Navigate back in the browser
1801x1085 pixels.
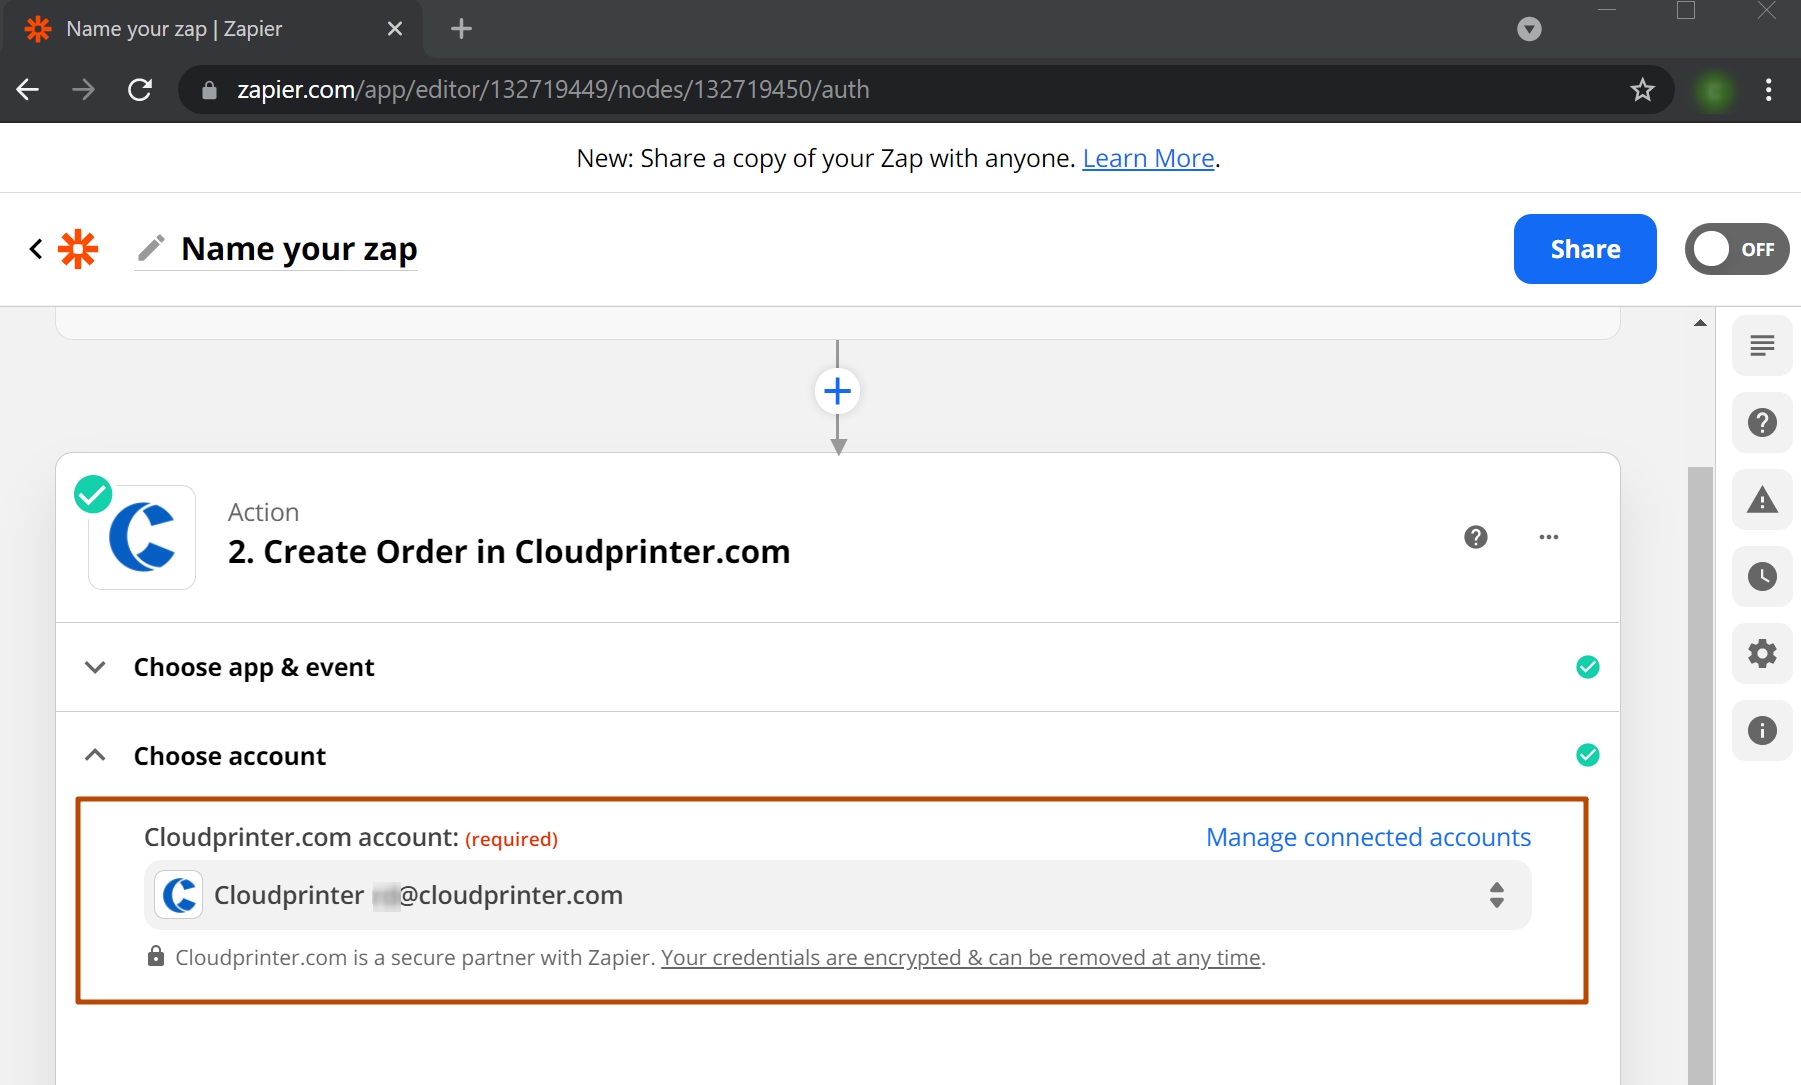tap(28, 90)
